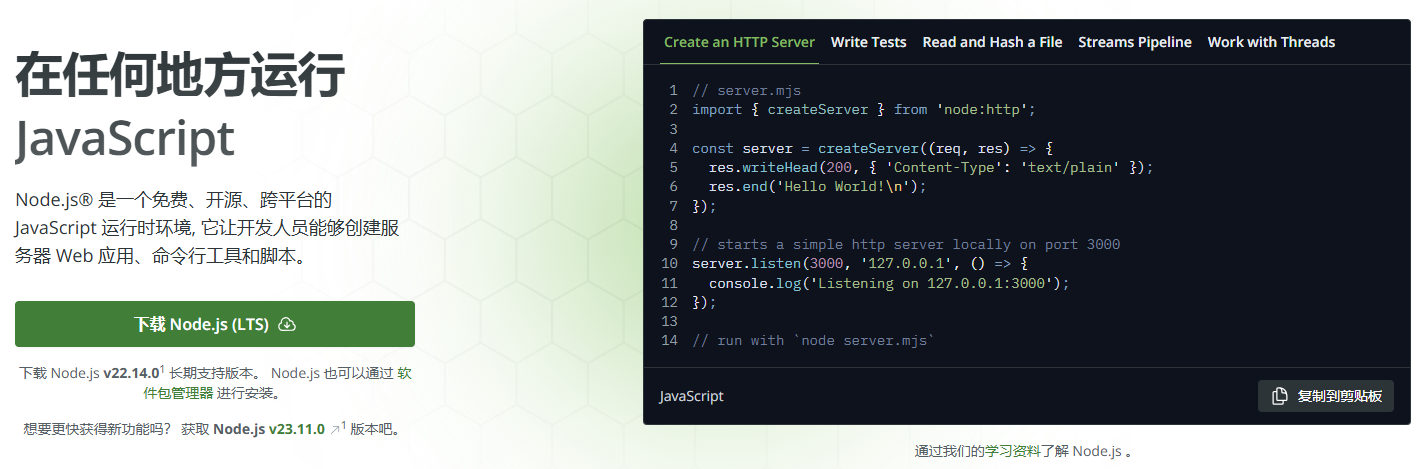This screenshot has height=469, width=1417.
Task: Click the copy icon beside 复制到剪贴板
Action: click(x=1280, y=396)
